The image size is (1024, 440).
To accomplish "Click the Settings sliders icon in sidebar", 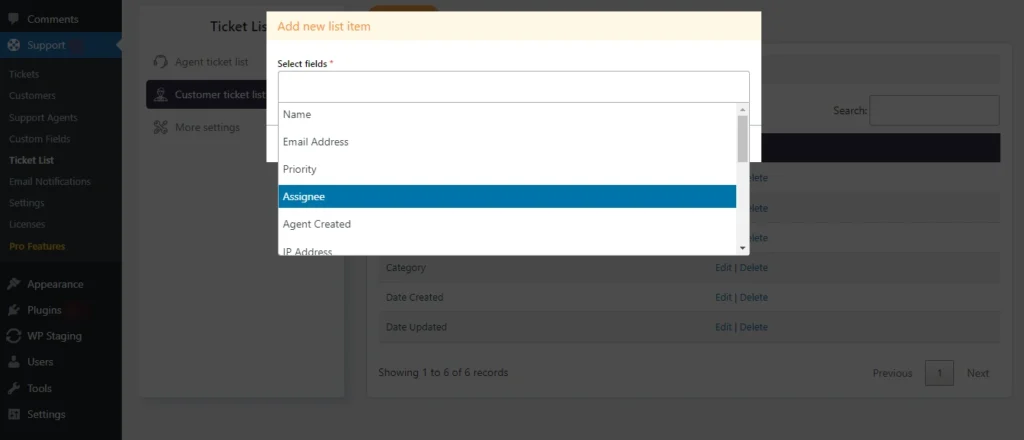I will click(x=13, y=414).
